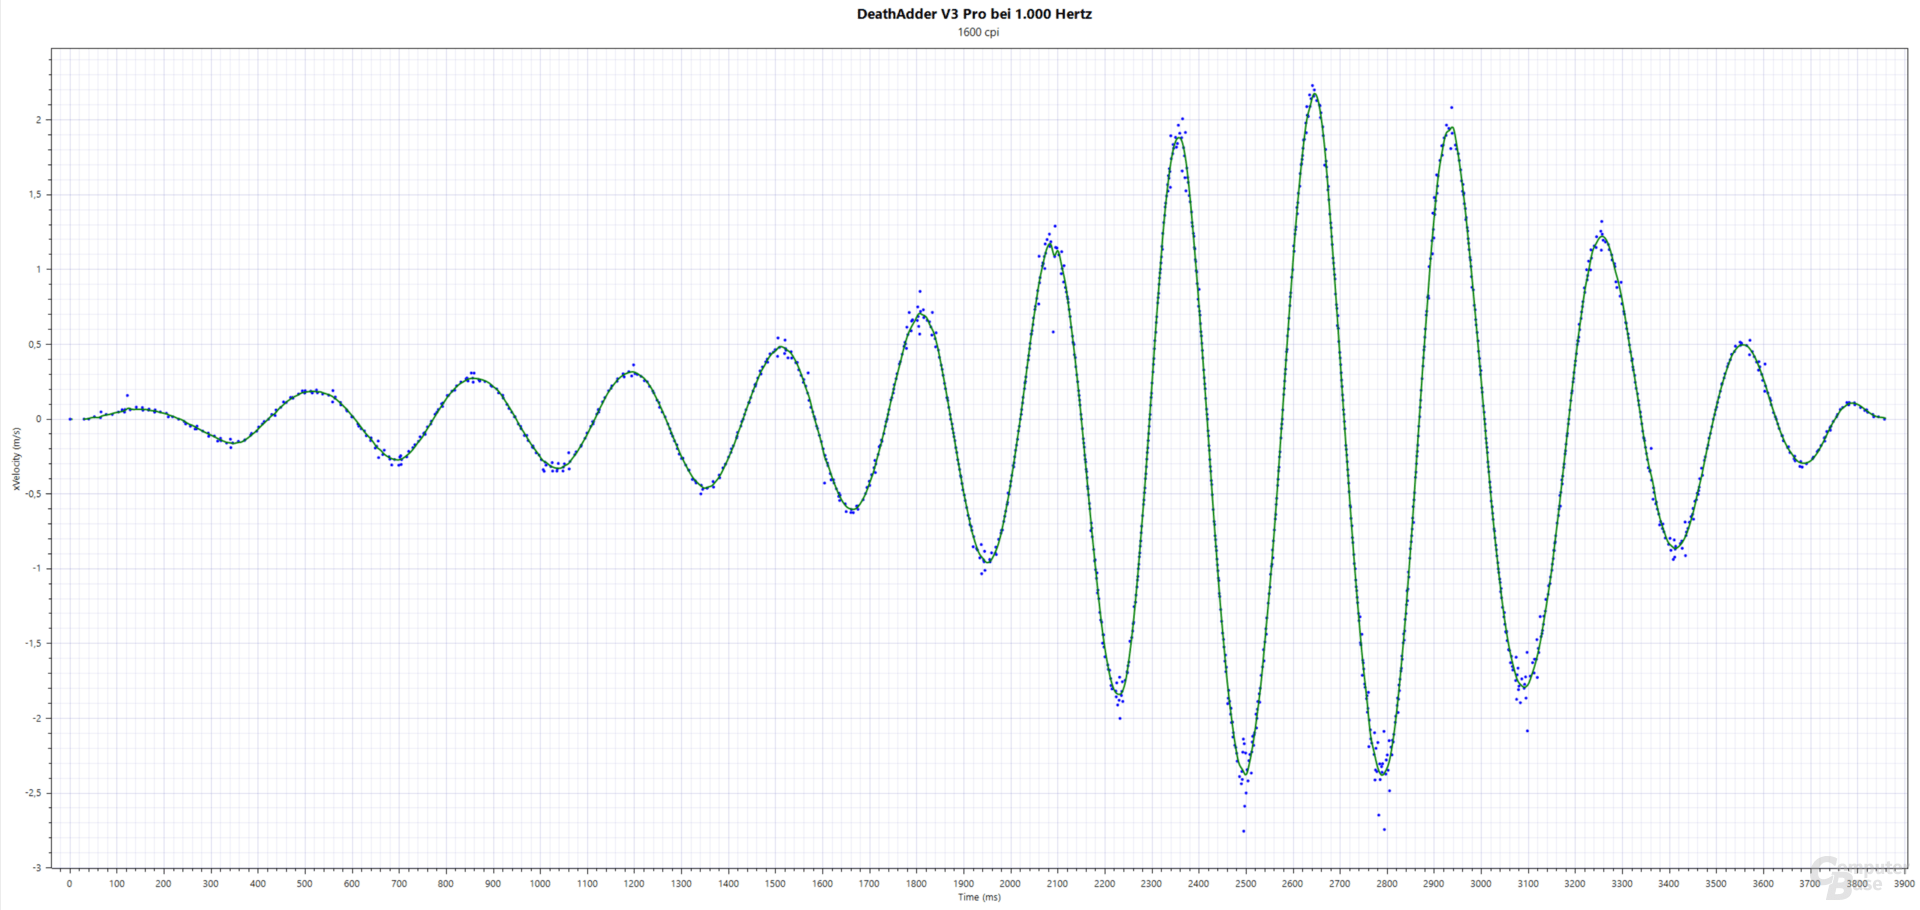Select x-axis tick label 300

click(x=211, y=883)
